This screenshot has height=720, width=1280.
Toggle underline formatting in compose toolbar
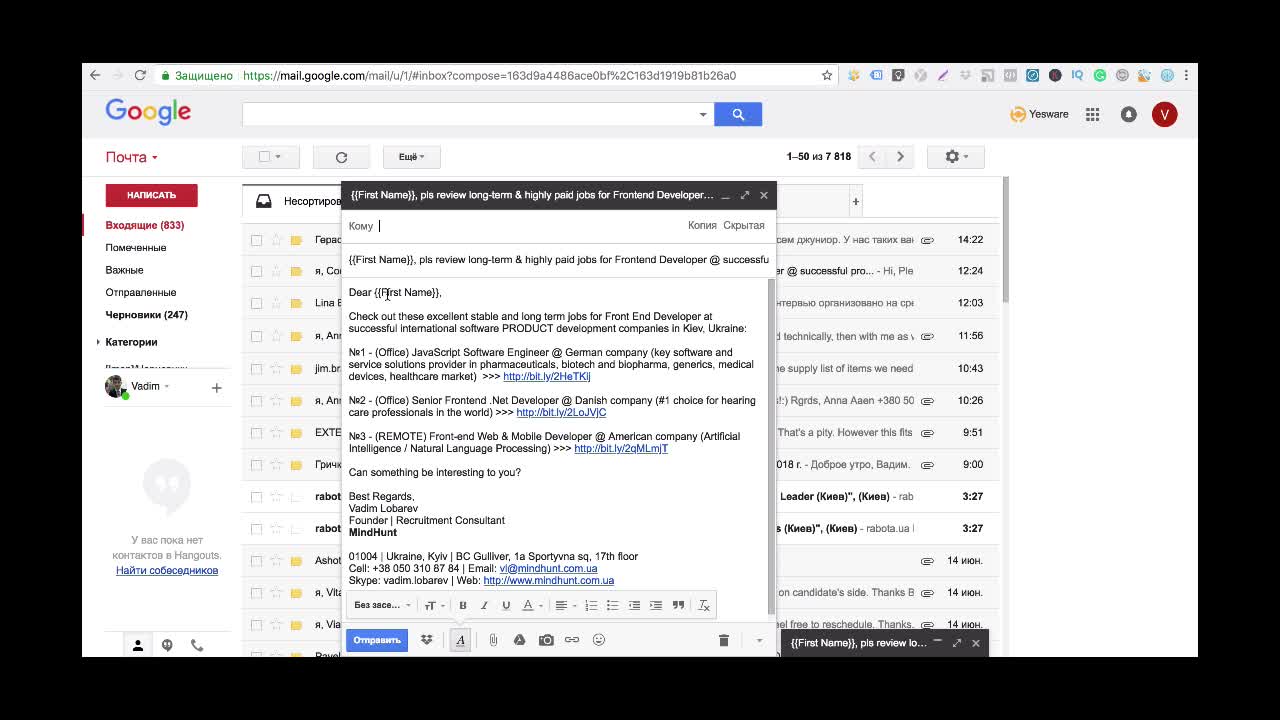tap(506, 605)
